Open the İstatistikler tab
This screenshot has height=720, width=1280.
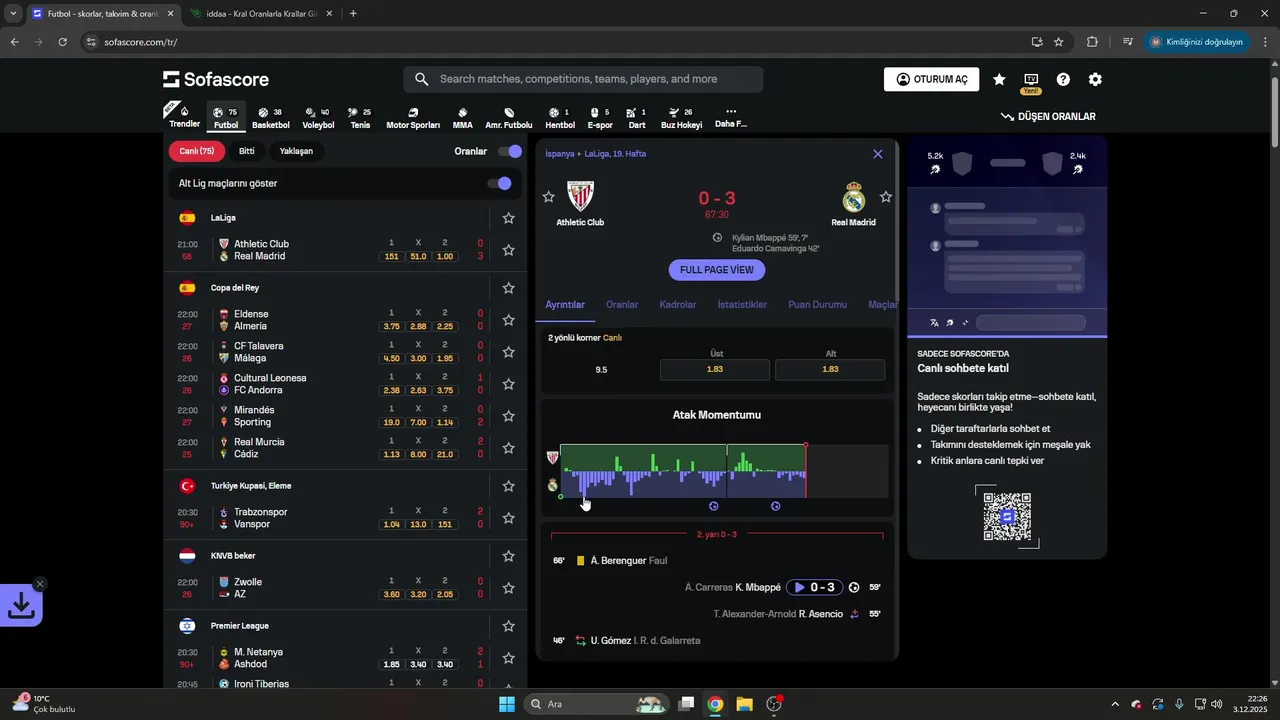pyautogui.click(x=742, y=305)
